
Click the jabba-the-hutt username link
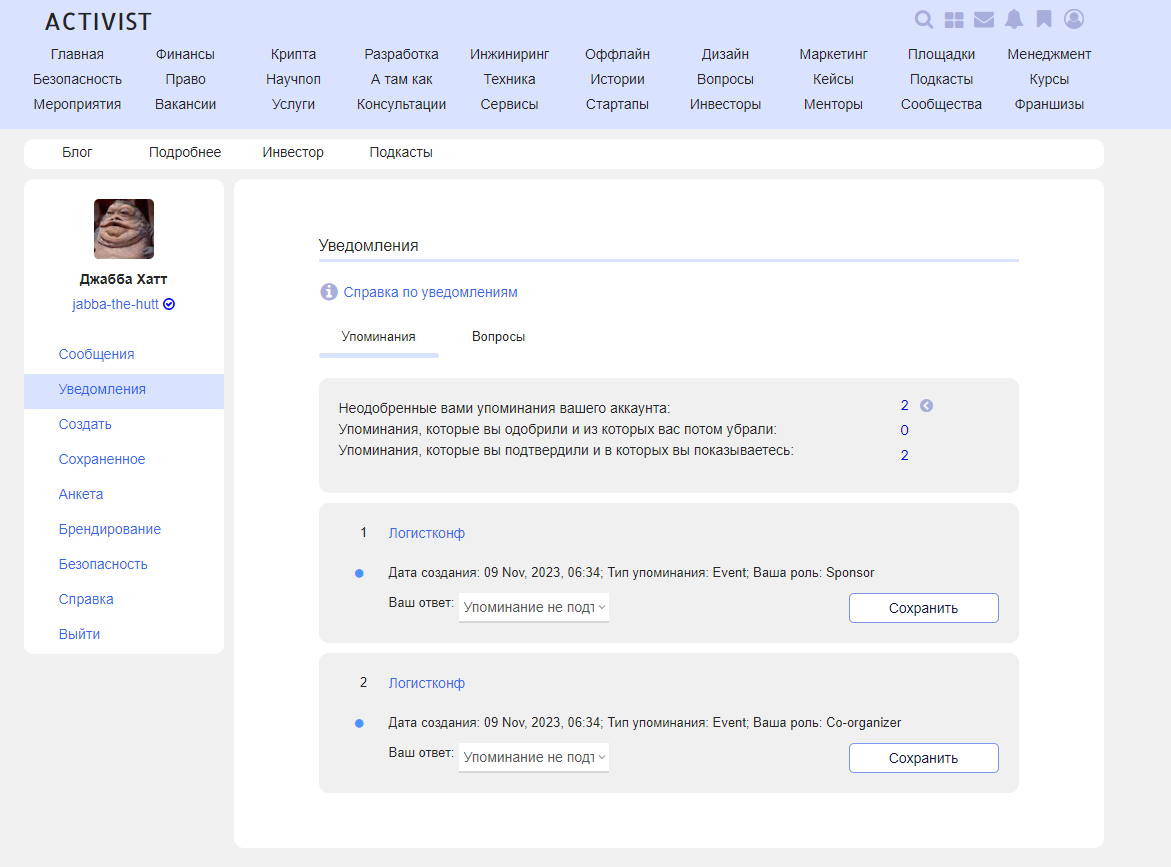(x=115, y=304)
